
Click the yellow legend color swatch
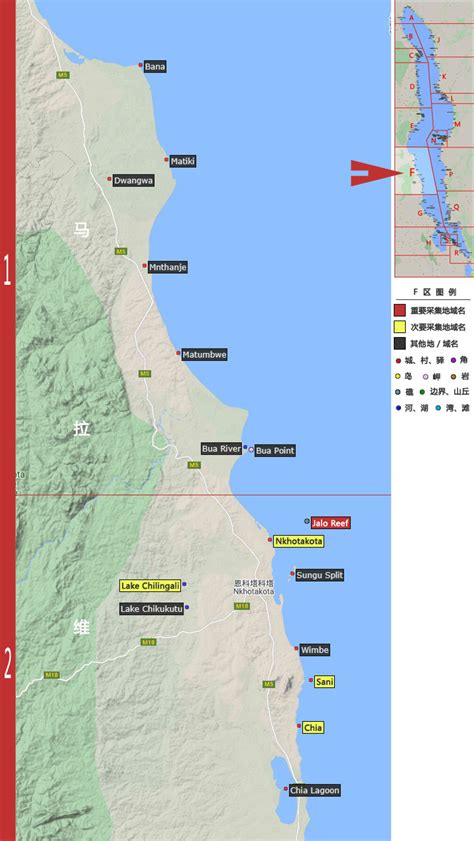click(400, 326)
